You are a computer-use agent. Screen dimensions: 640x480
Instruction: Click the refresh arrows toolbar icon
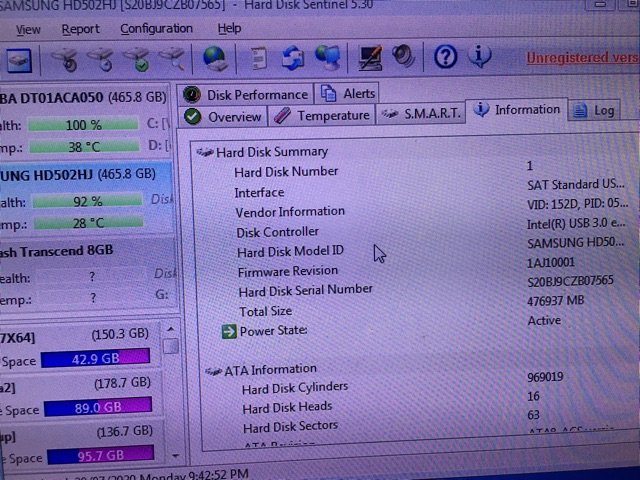click(x=292, y=58)
